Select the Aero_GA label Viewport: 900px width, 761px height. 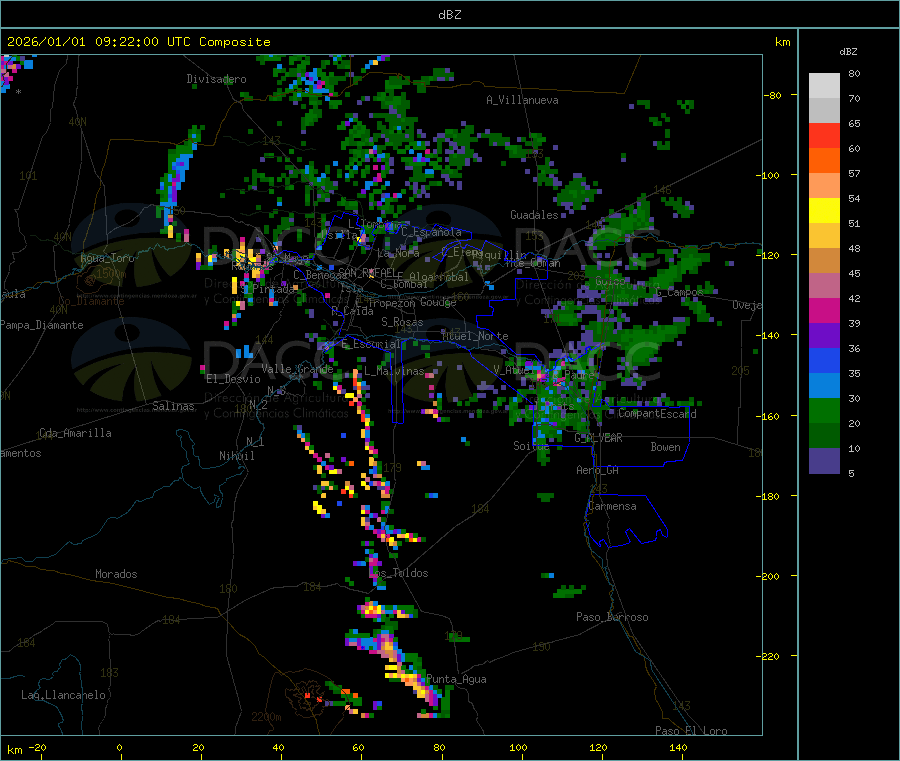[598, 470]
